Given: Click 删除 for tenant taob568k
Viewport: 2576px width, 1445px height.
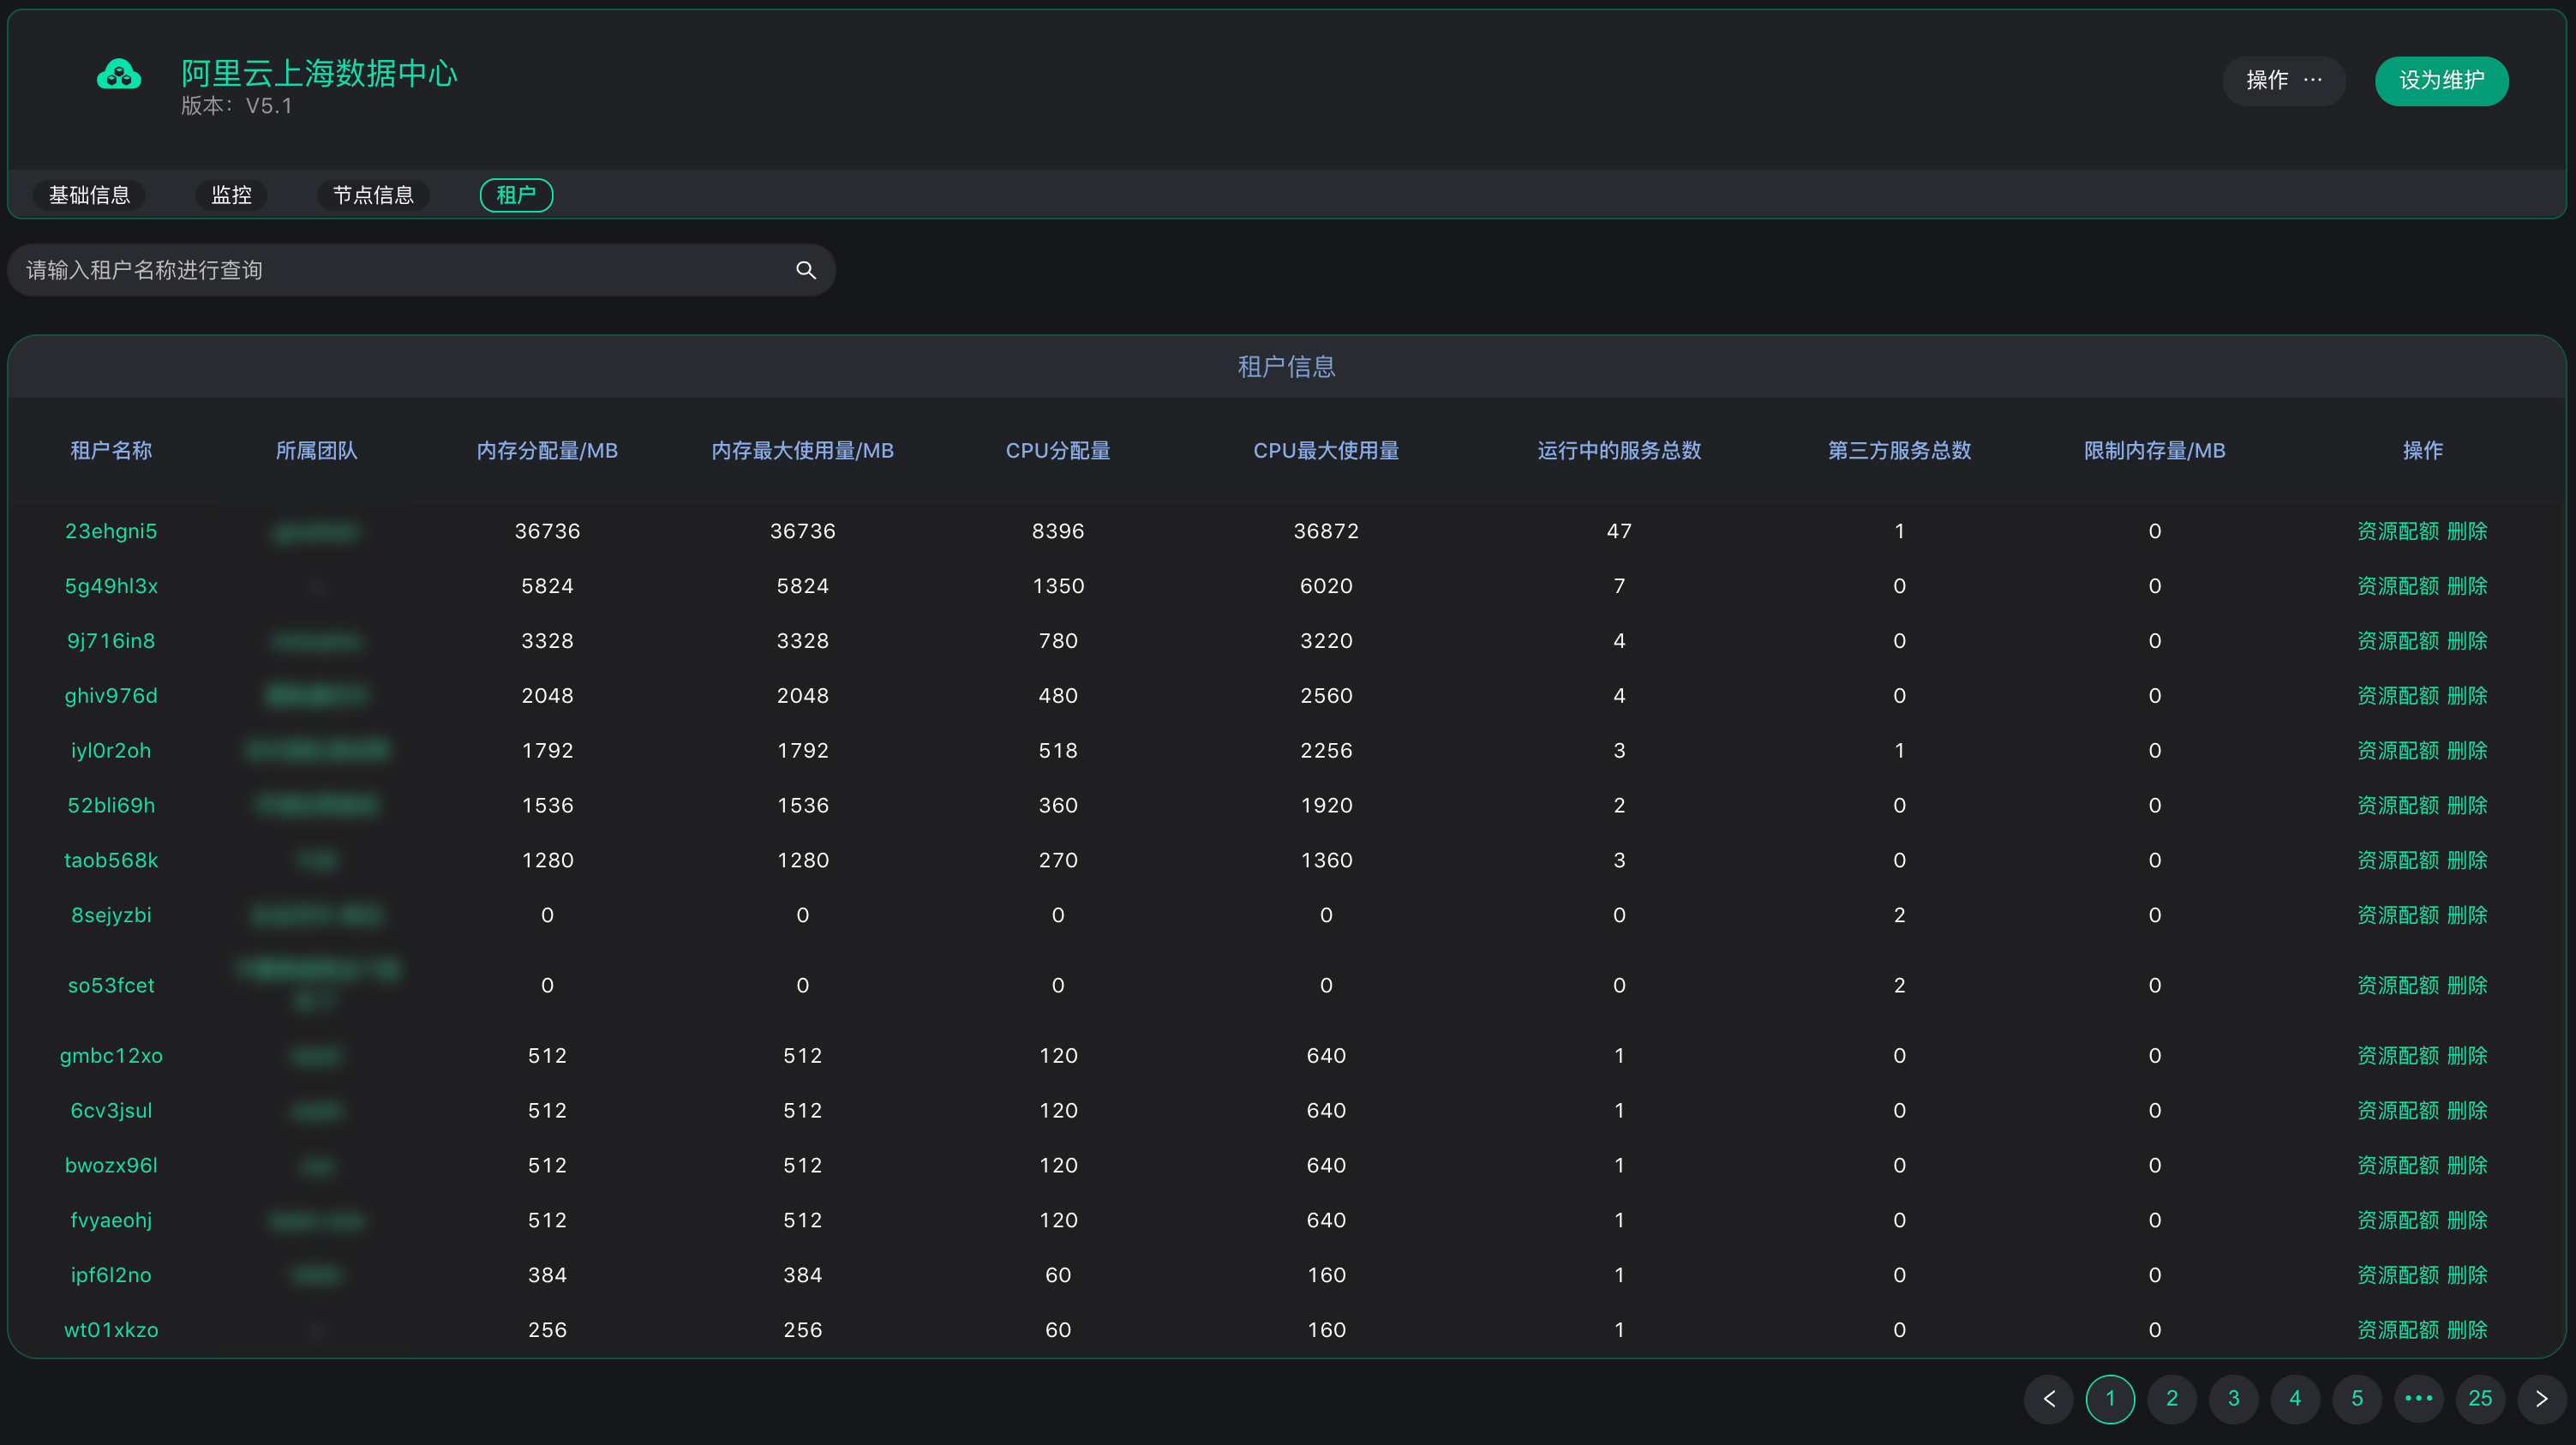Looking at the screenshot, I should click(2467, 861).
